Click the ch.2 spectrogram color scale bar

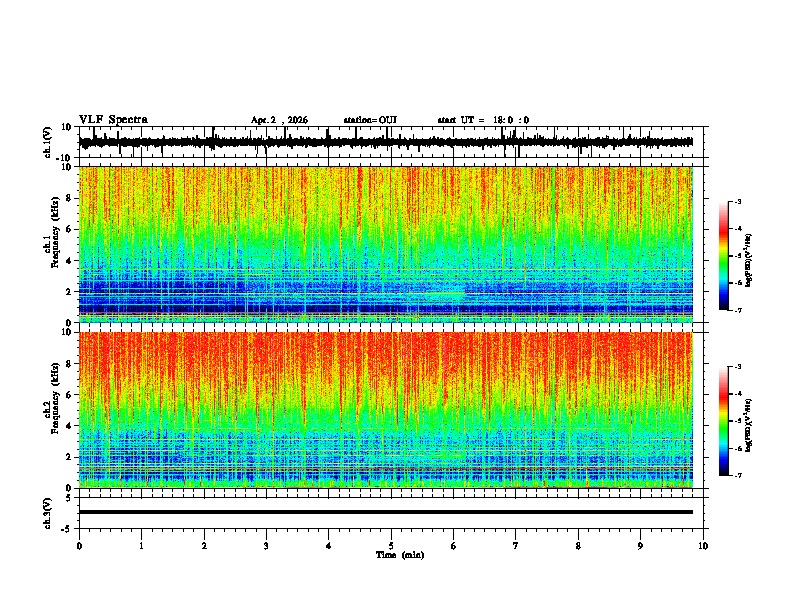724,421
